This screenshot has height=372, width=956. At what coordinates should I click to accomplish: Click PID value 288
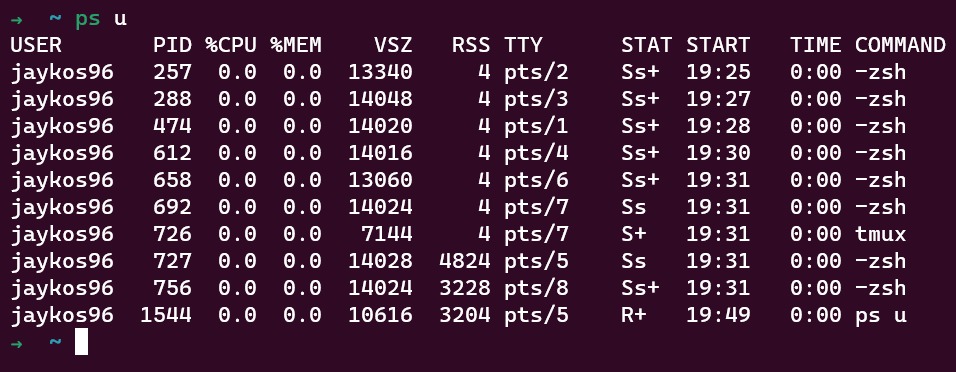coord(173,99)
